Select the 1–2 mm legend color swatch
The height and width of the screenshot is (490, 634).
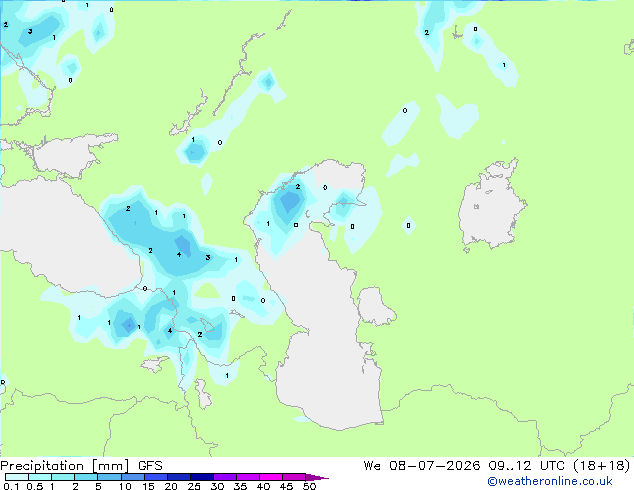point(63,477)
